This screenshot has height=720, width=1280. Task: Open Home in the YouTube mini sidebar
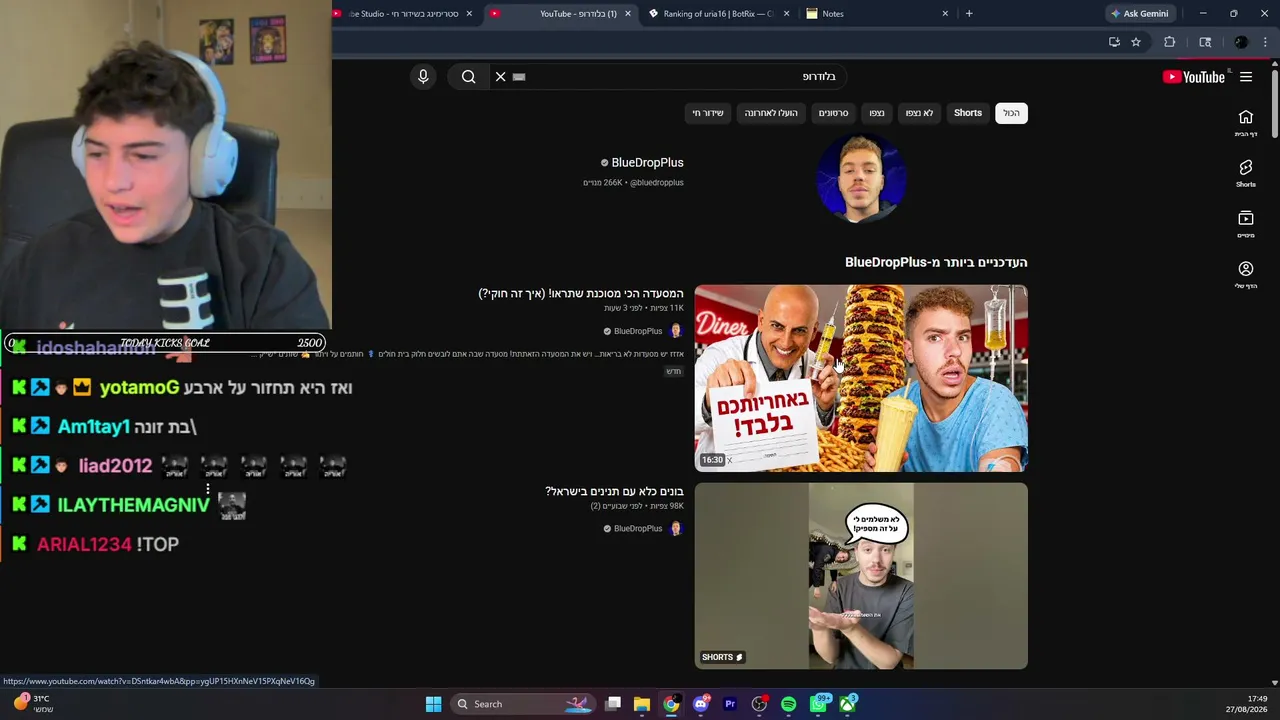click(x=1246, y=123)
